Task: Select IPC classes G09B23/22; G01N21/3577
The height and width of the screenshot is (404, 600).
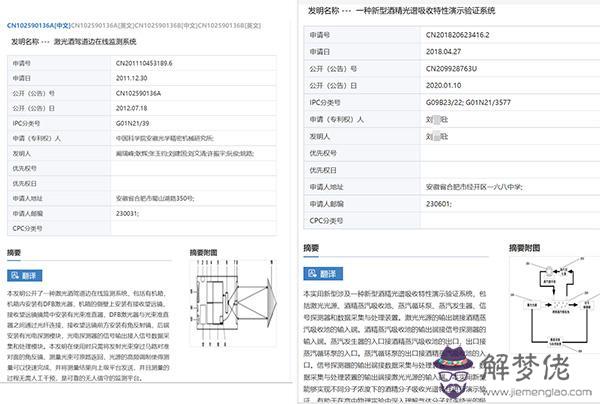Action: coord(468,102)
